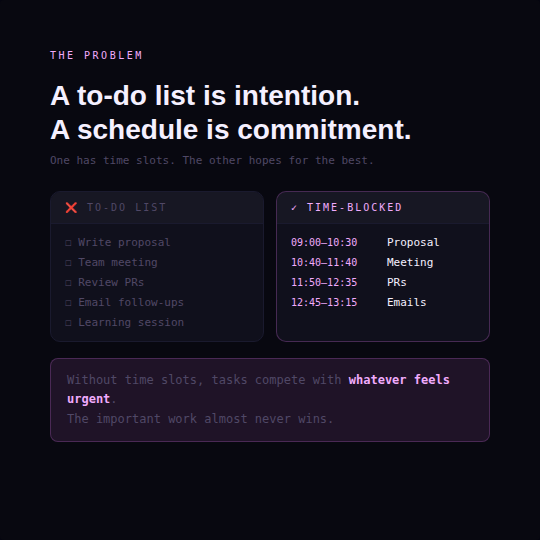Open the Meeting schedule entry

[410, 262]
